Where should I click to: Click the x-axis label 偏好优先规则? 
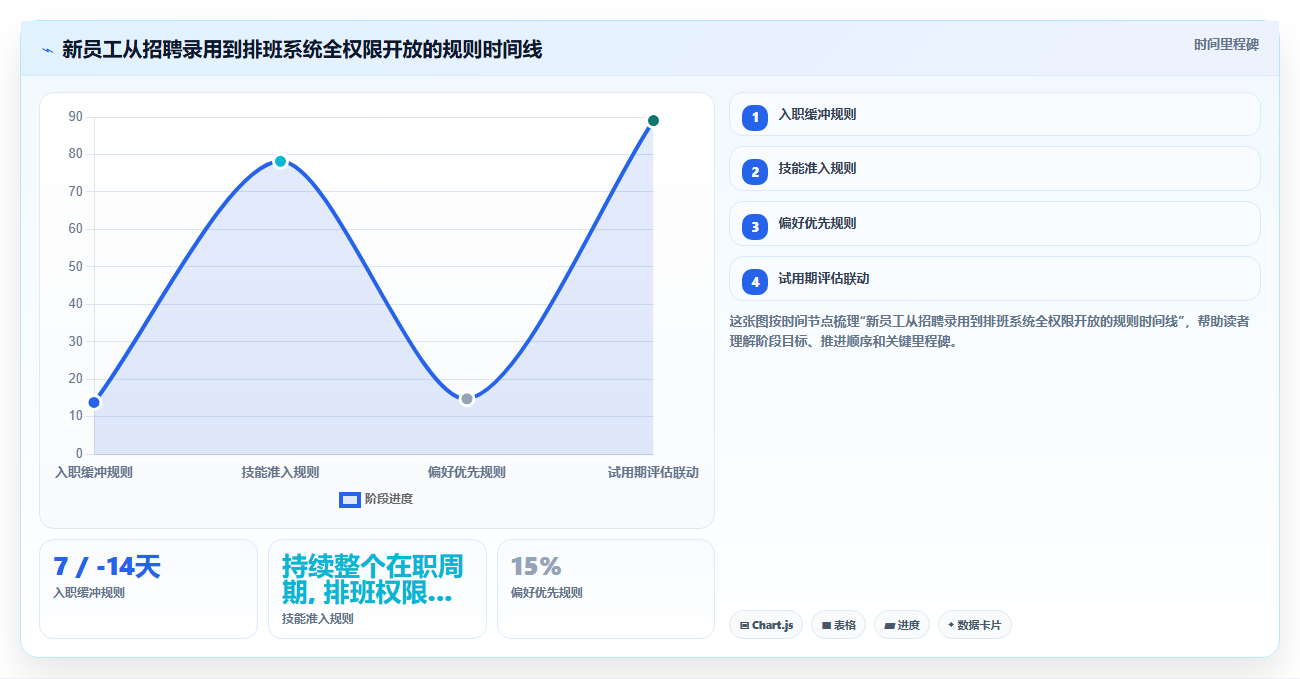(x=466, y=473)
